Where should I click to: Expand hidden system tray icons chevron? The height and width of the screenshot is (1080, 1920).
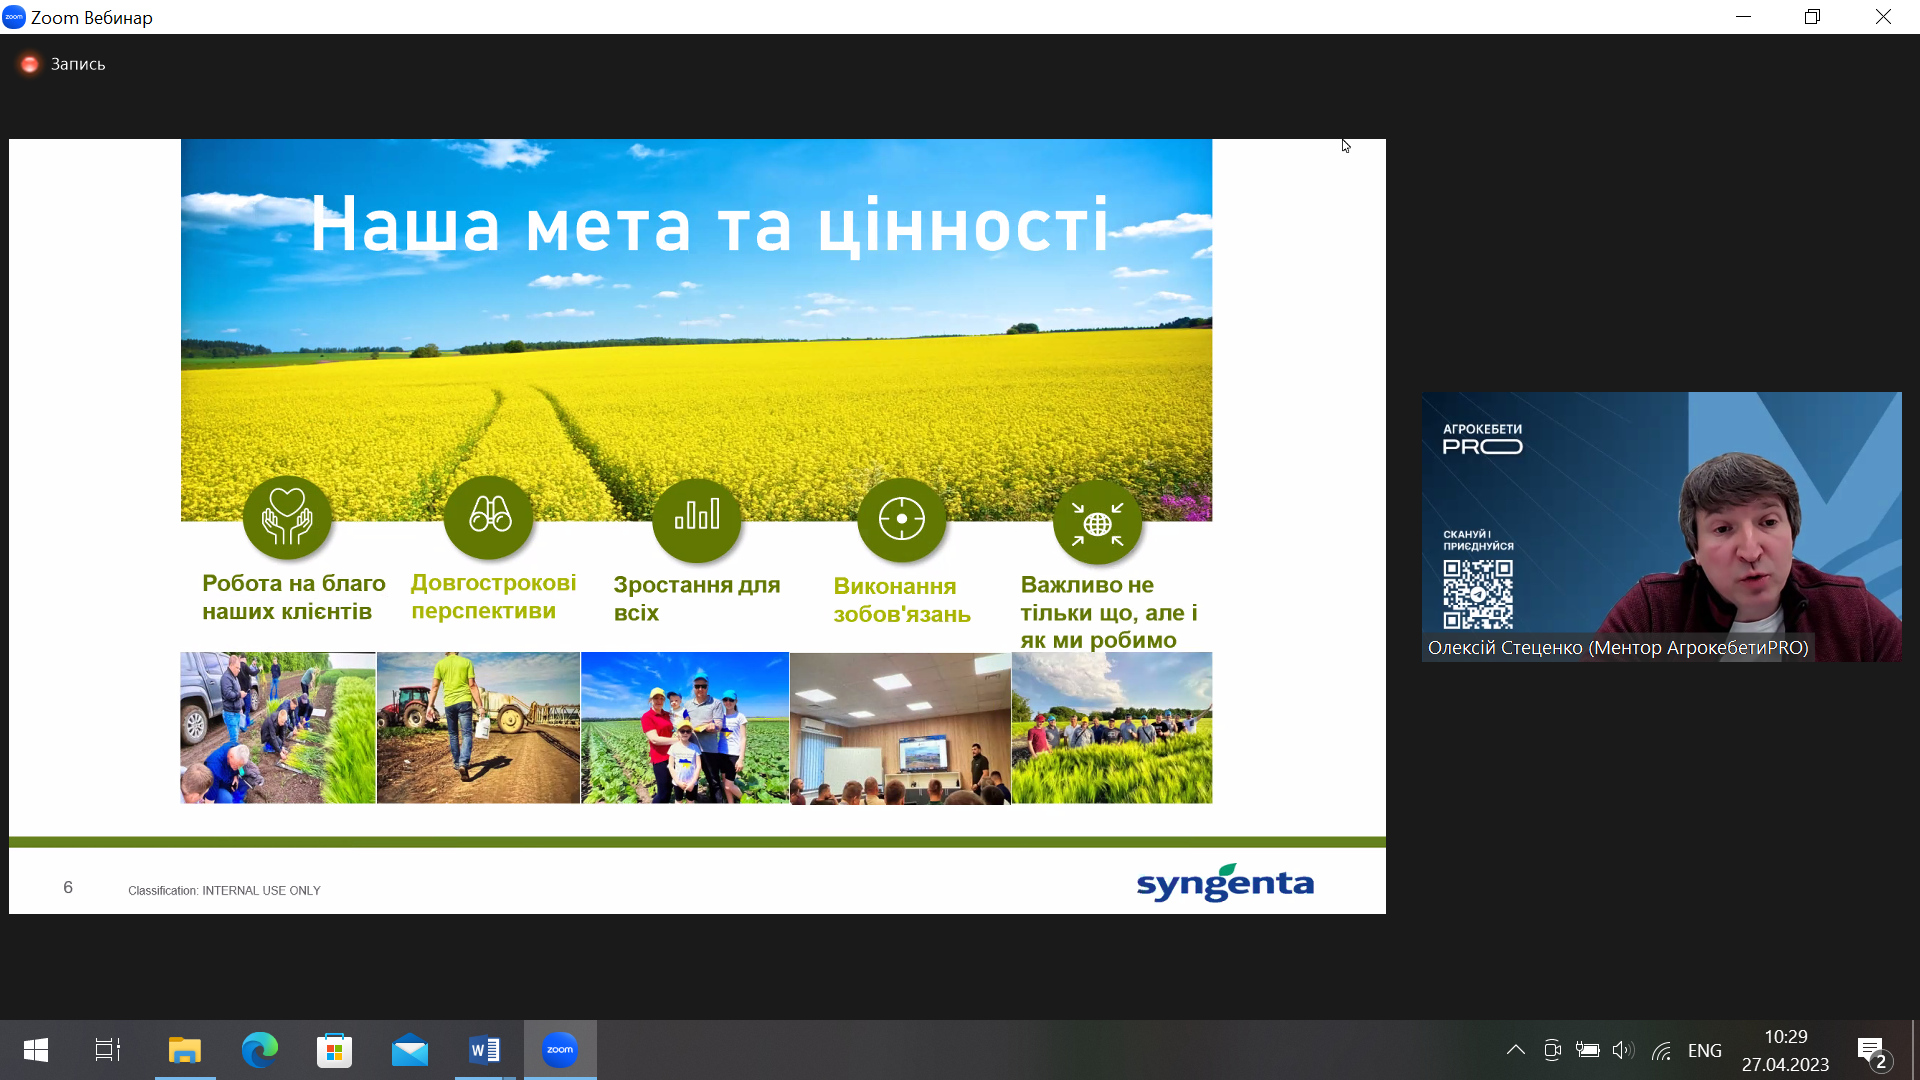[1515, 1050]
